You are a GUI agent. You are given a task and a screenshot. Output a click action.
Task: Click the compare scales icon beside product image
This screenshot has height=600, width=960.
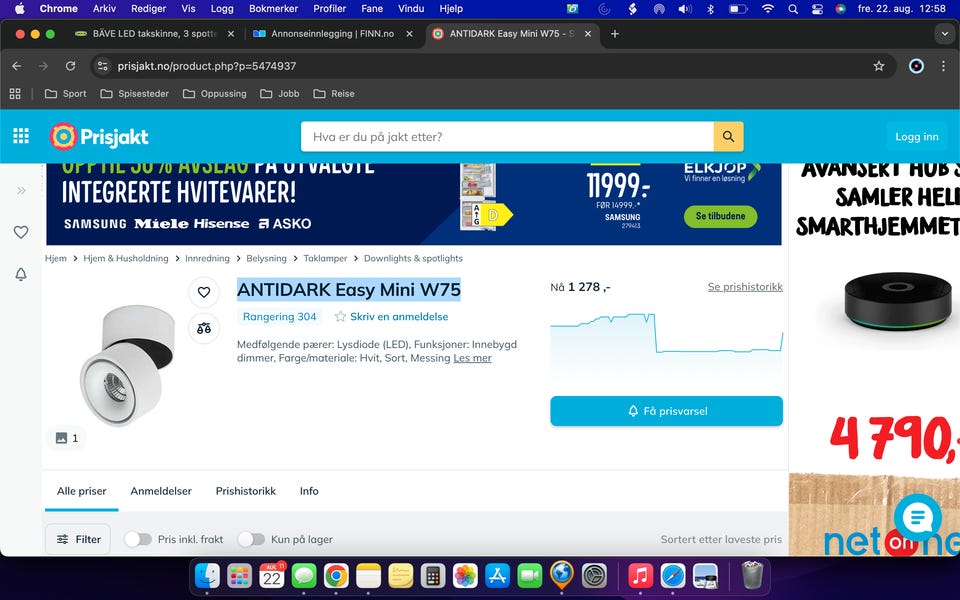(x=204, y=328)
